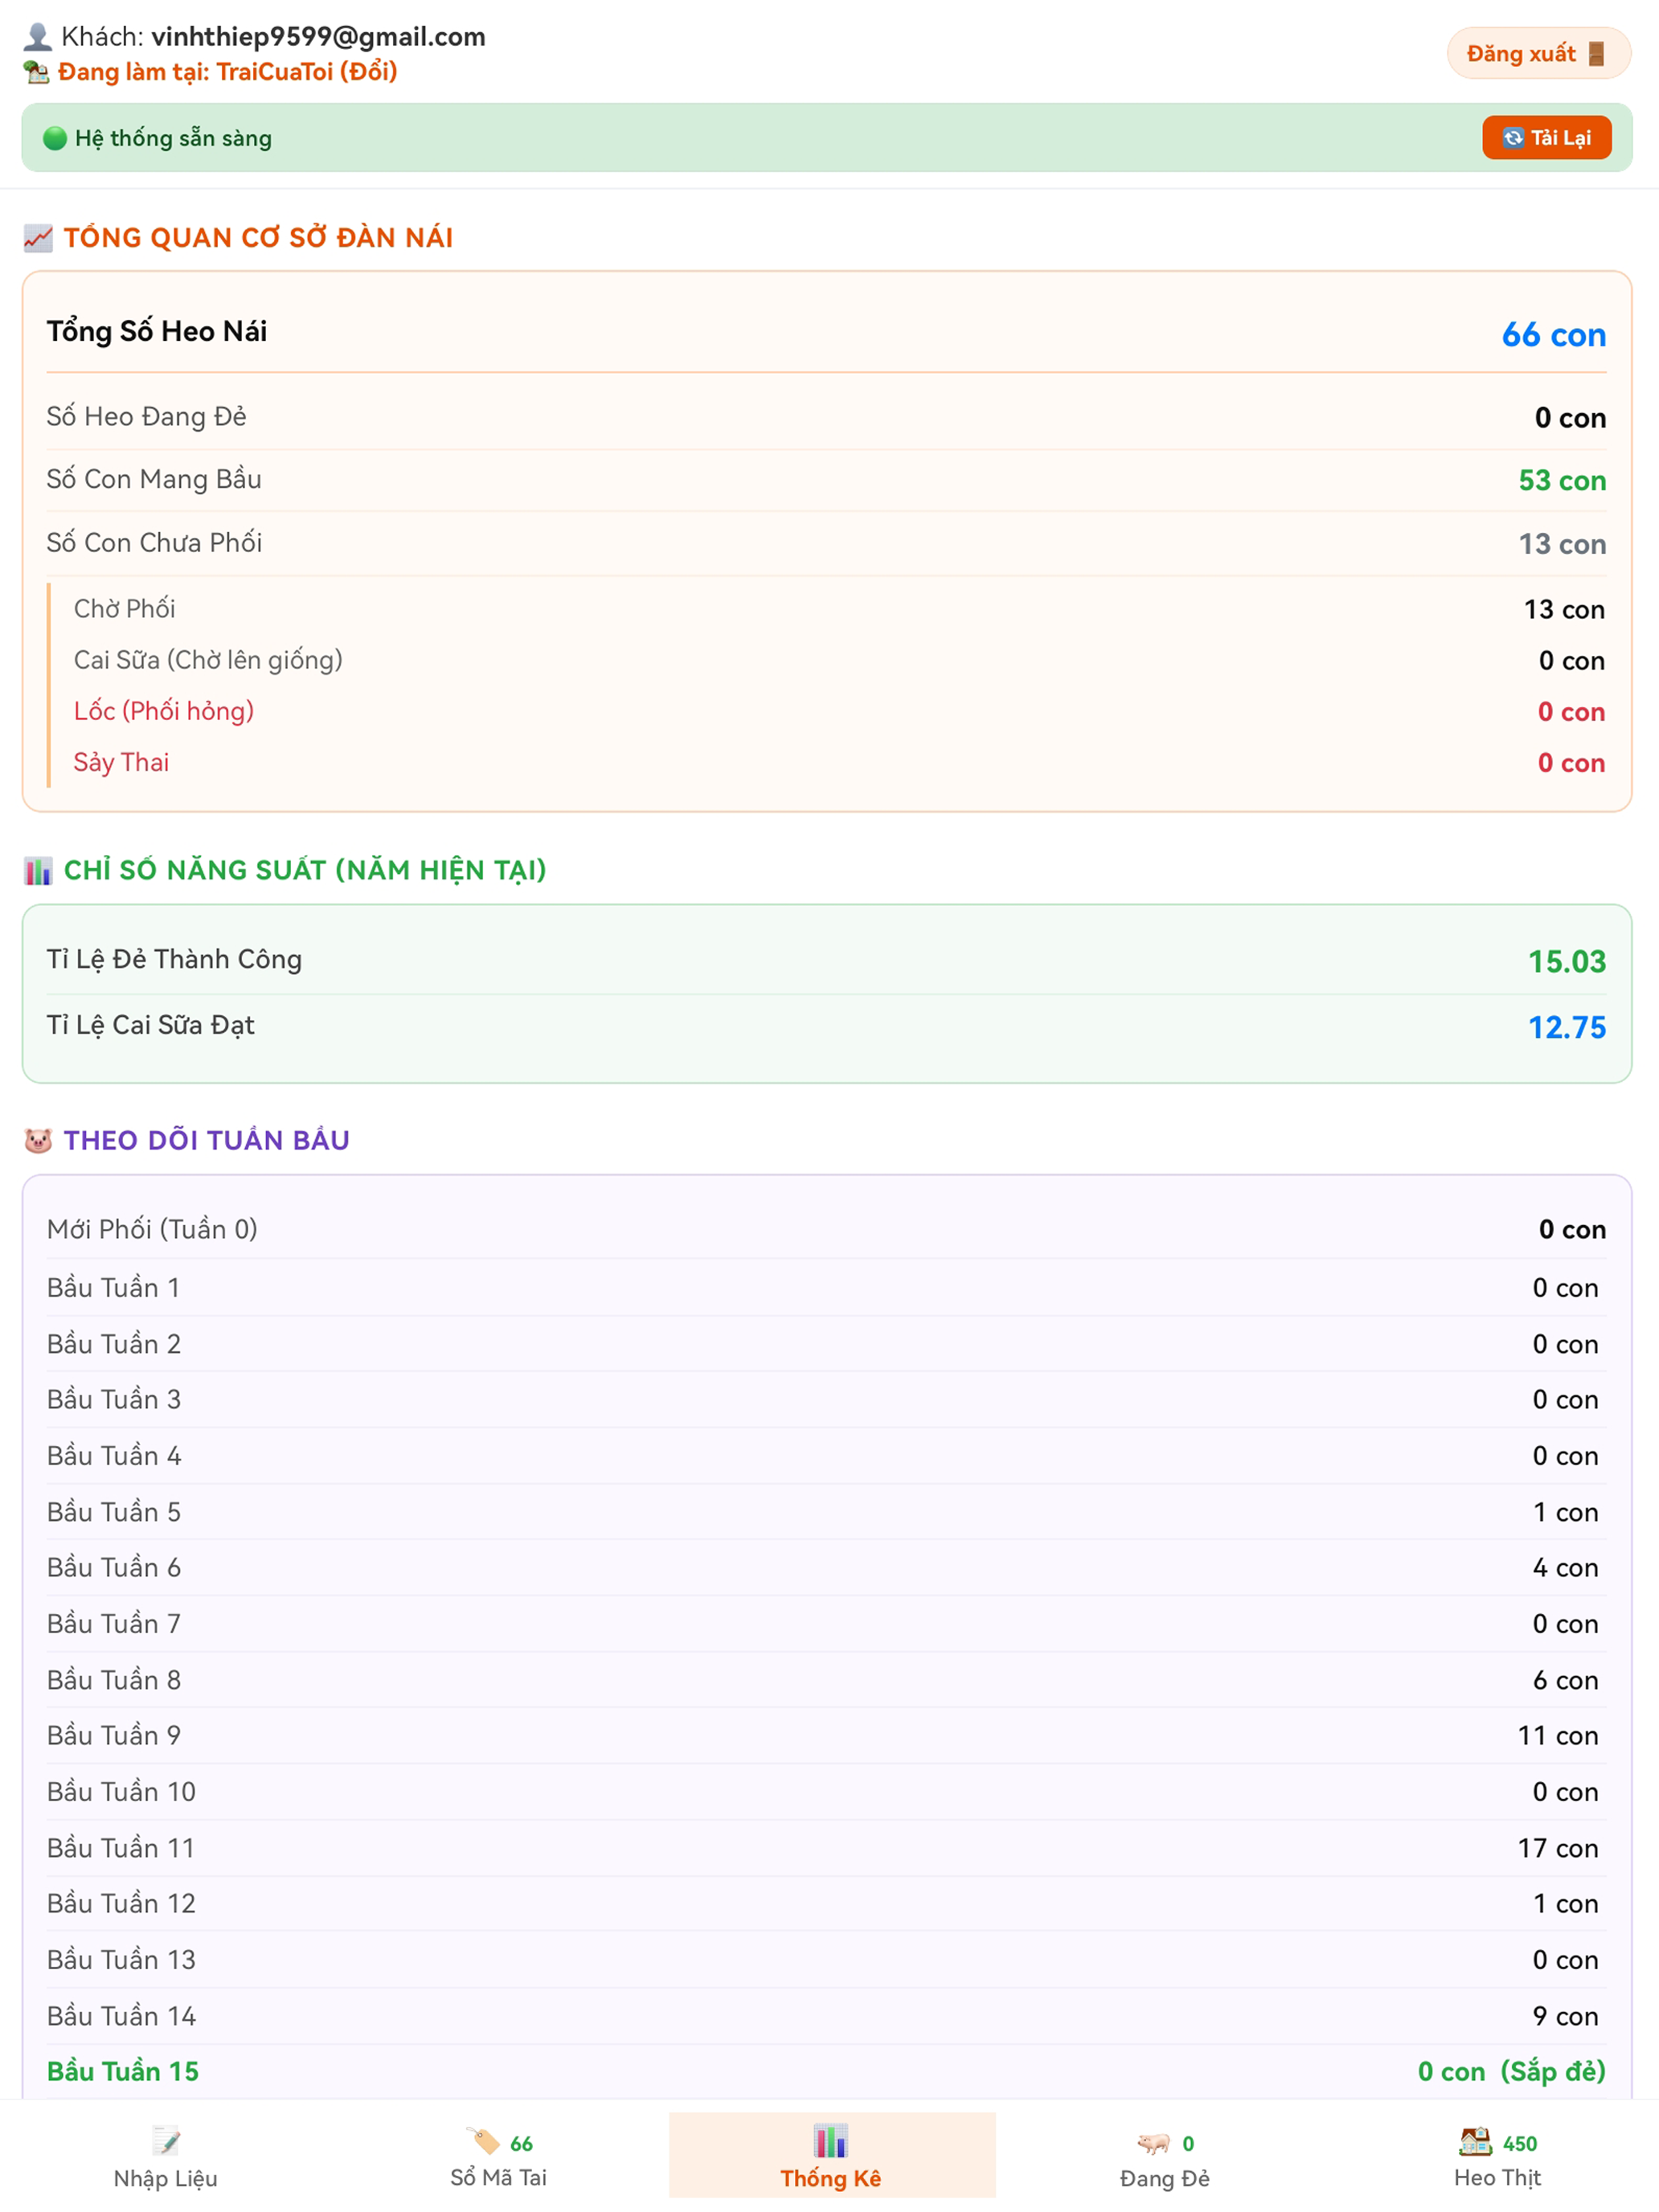This screenshot has width=1659, height=2212.
Task: Click the 66 badge on Sổ Mã Tai
Action: coord(521,2143)
